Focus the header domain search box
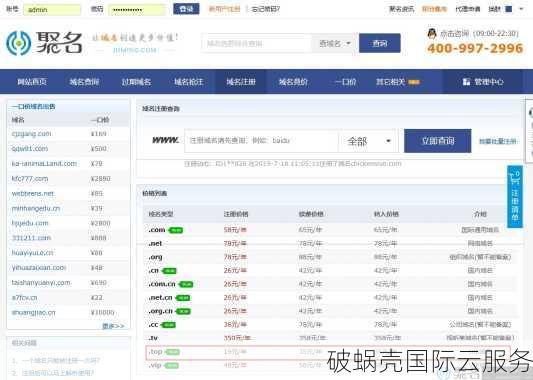Viewport: 533px width, 380px height. pyautogui.click(x=257, y=44)
